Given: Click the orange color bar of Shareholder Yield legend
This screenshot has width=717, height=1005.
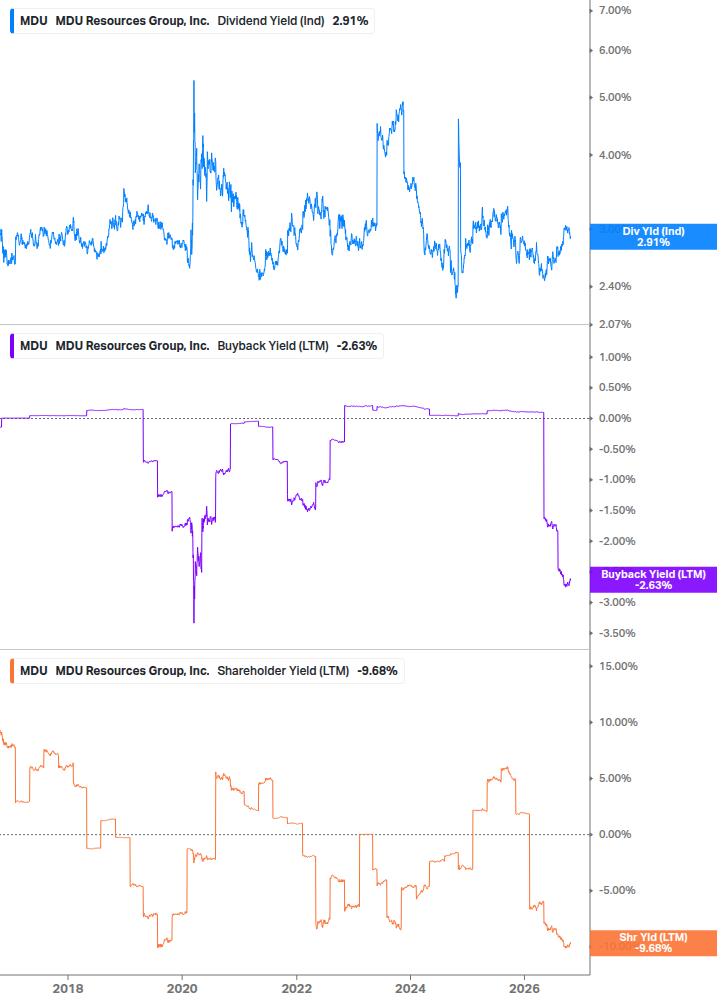Looking at the screenshot, I should [12, 671].
